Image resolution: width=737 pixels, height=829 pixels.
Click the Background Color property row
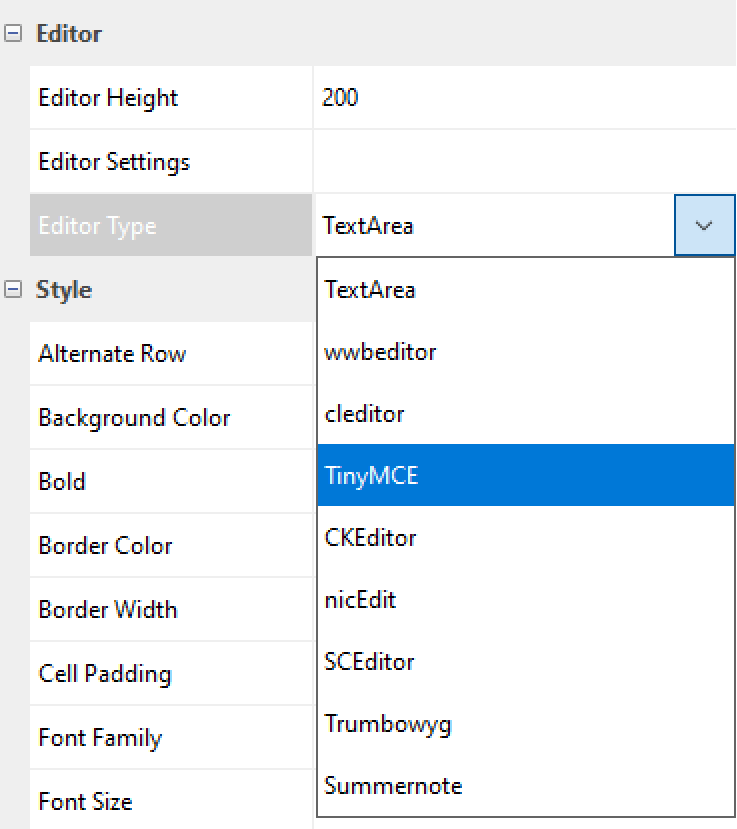pos(134,418)
